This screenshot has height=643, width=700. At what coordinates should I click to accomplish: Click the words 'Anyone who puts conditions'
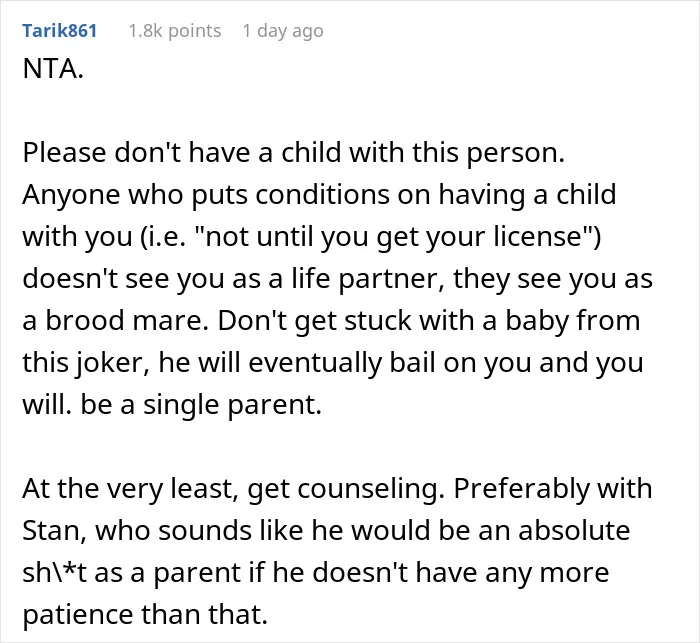tap(206, 195)
